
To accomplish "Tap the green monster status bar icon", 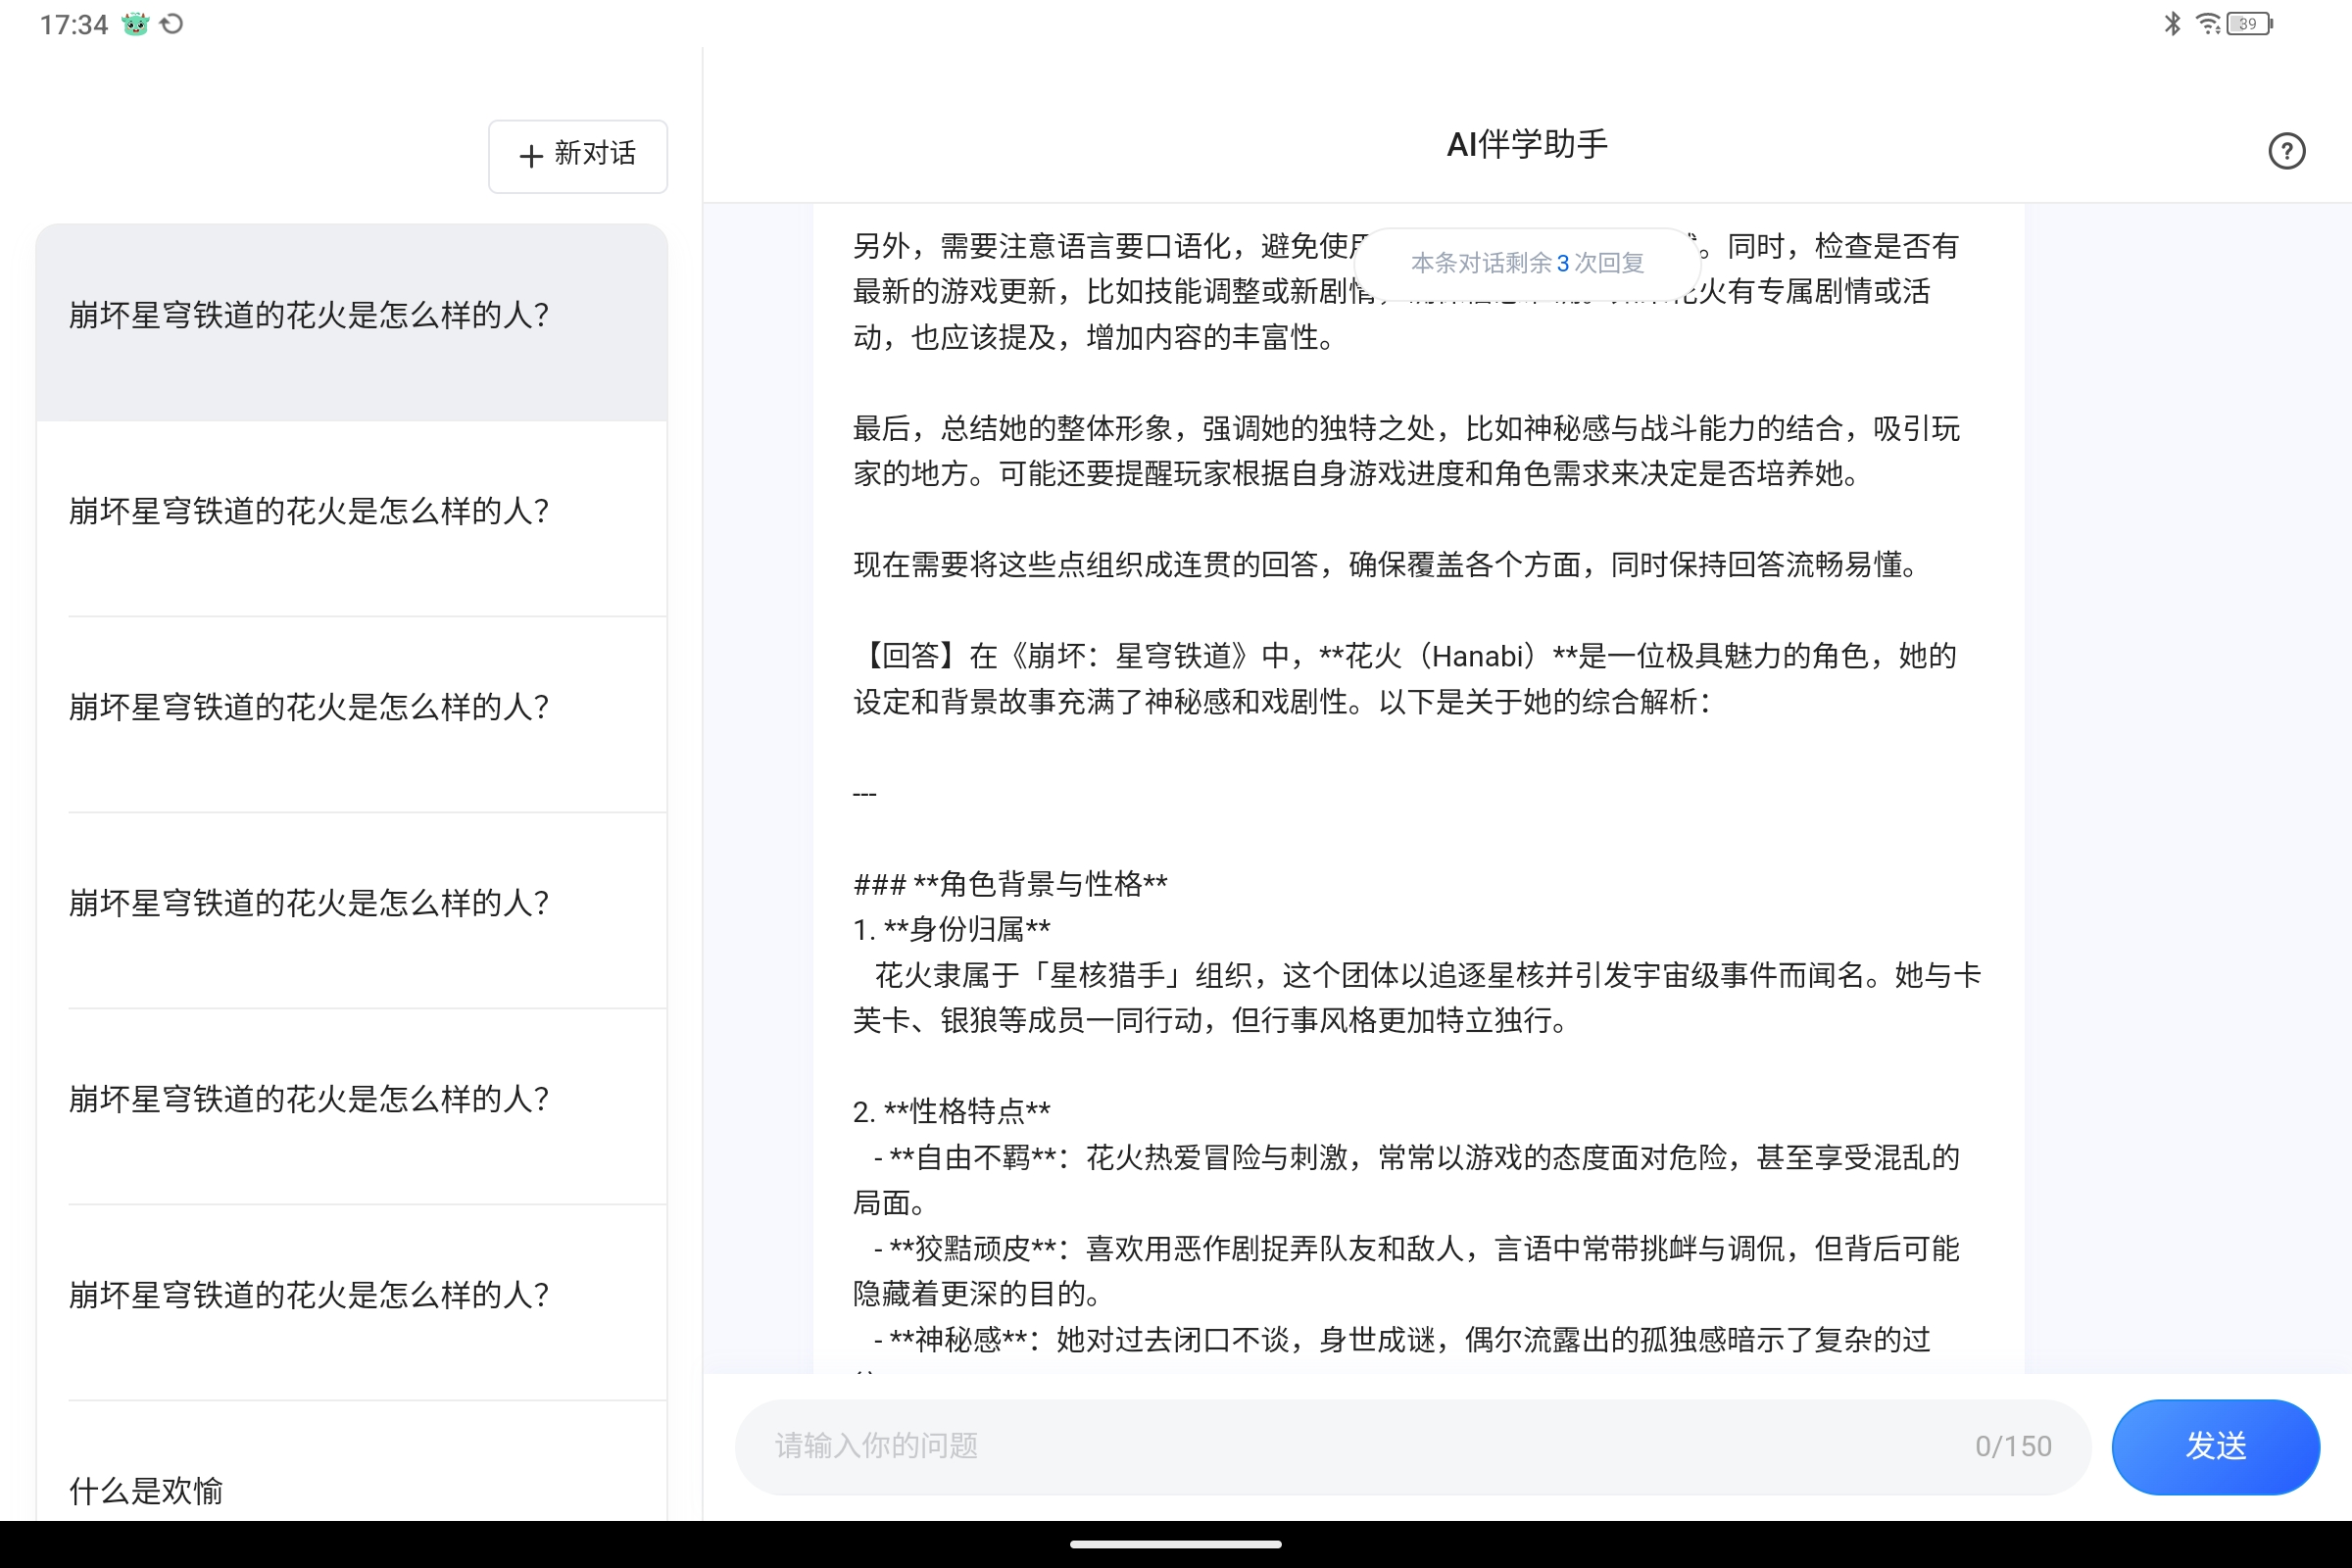I will (x=135, y=24).
